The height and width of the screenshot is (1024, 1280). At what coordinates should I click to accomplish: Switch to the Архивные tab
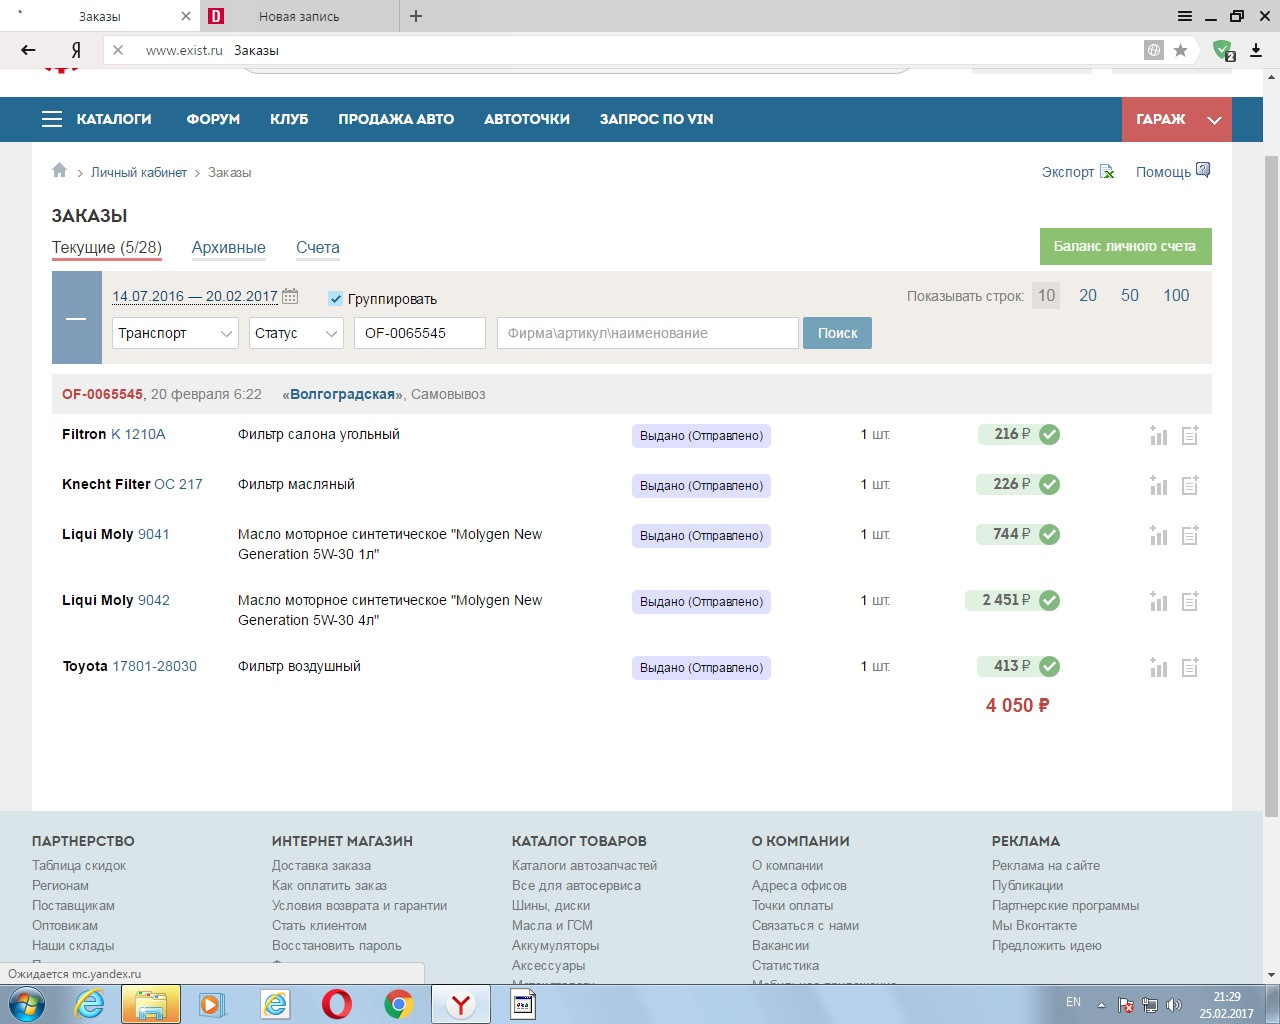click(229, 248)
